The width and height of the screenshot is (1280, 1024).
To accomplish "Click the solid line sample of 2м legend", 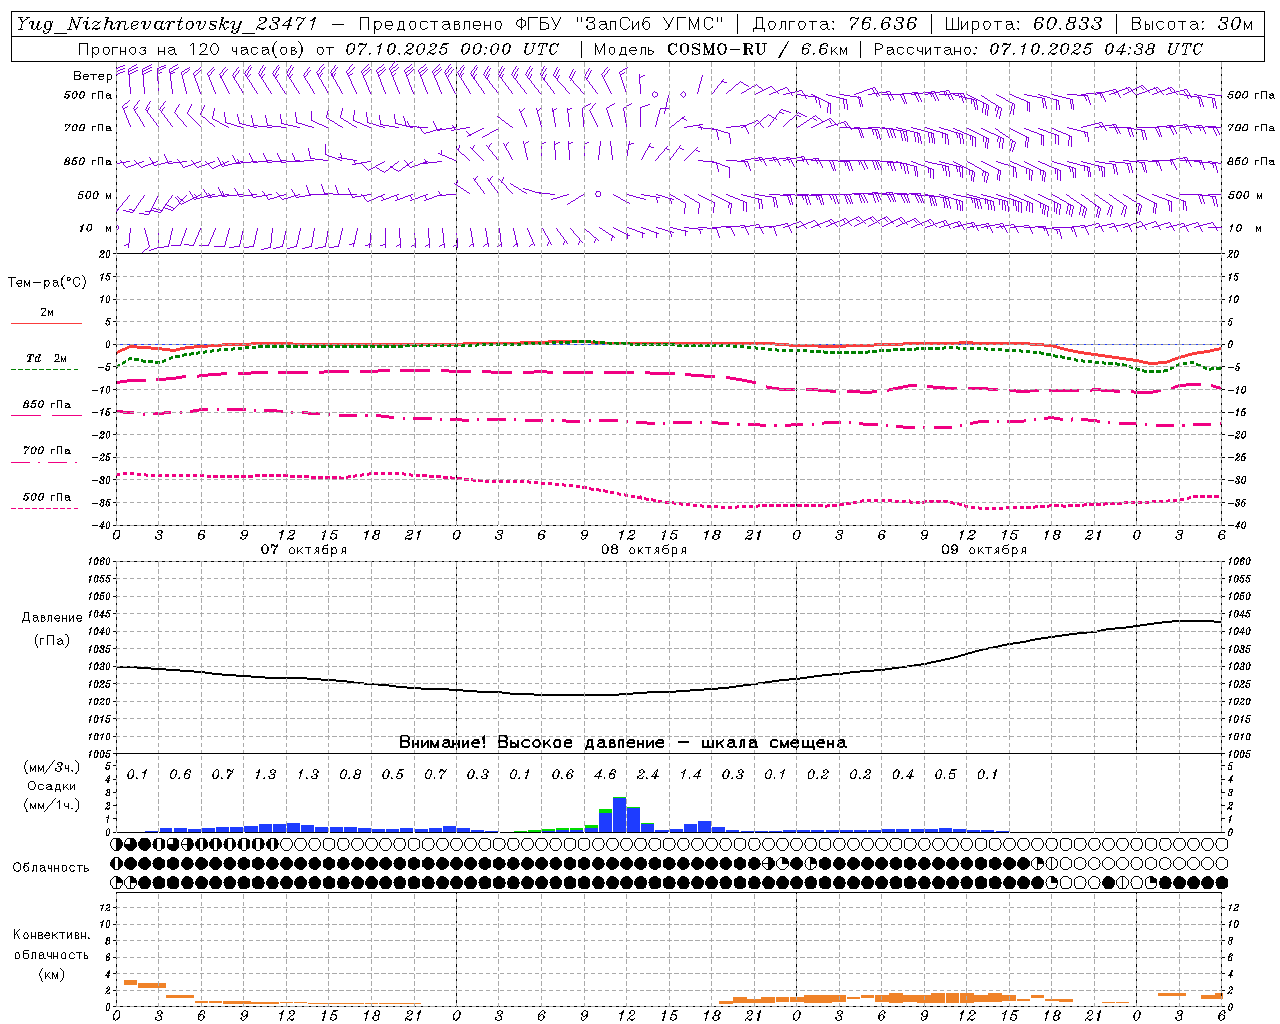I will tap(46, 324).
